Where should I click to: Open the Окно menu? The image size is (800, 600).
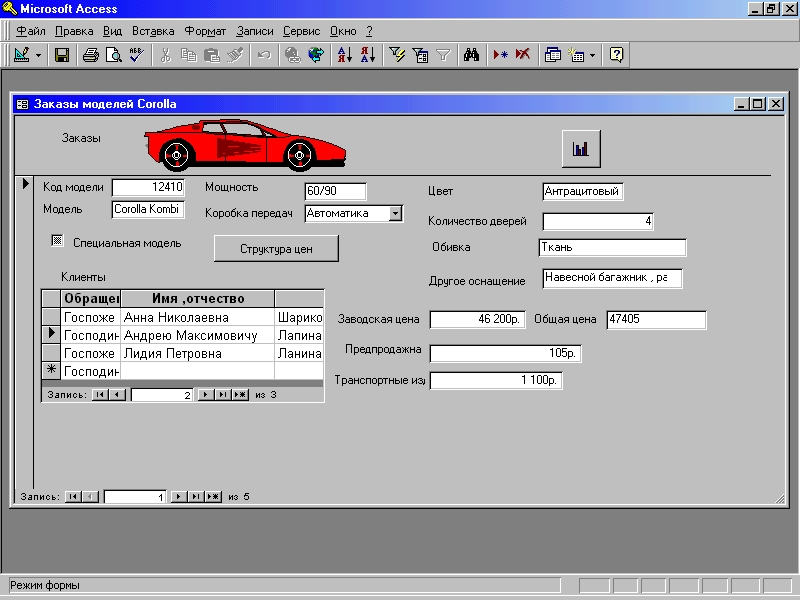pos(343,31)
